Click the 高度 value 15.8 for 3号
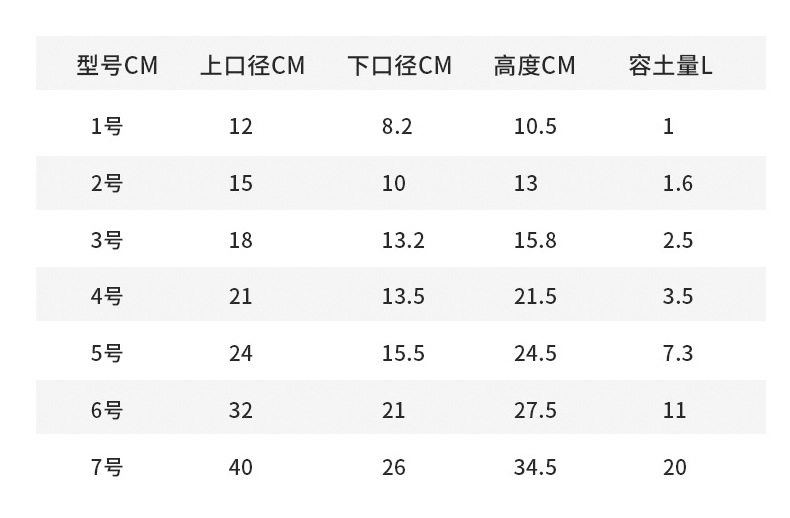The image size is (790, 518). 535,240
